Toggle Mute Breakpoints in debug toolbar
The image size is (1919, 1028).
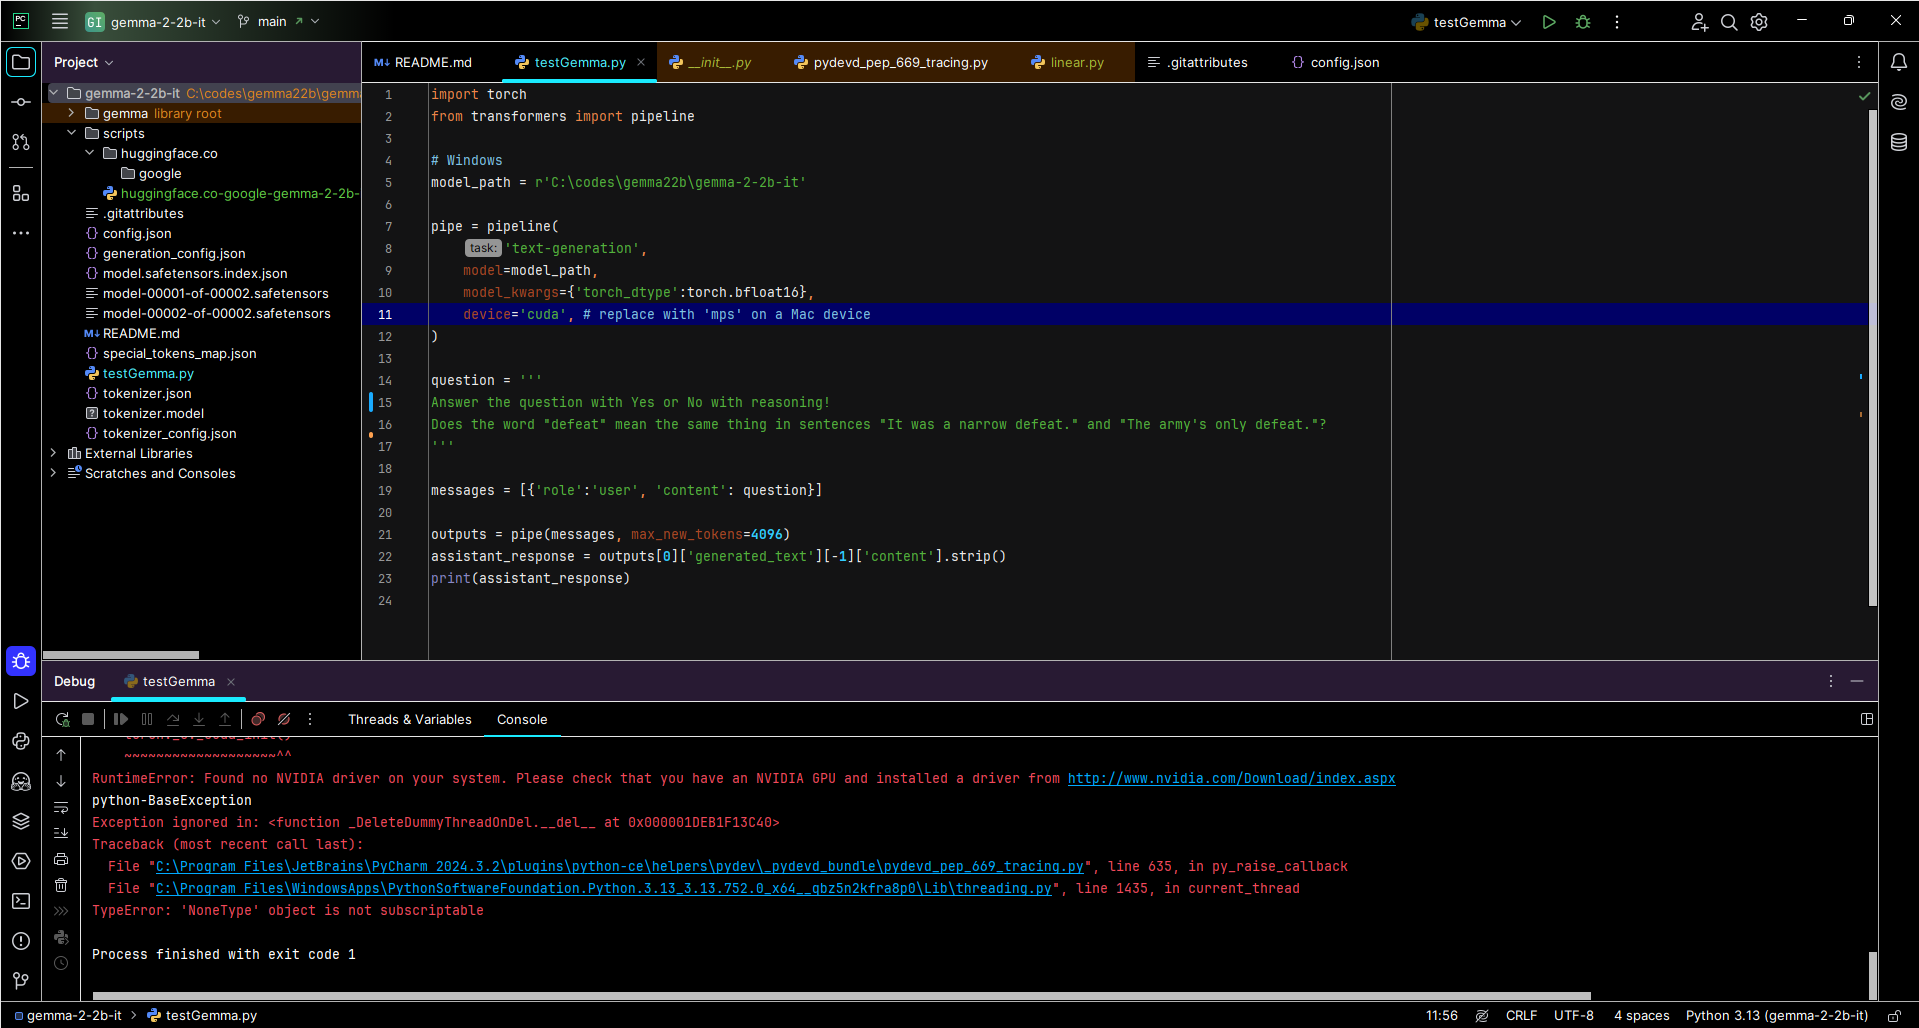[x=284, y=719]
